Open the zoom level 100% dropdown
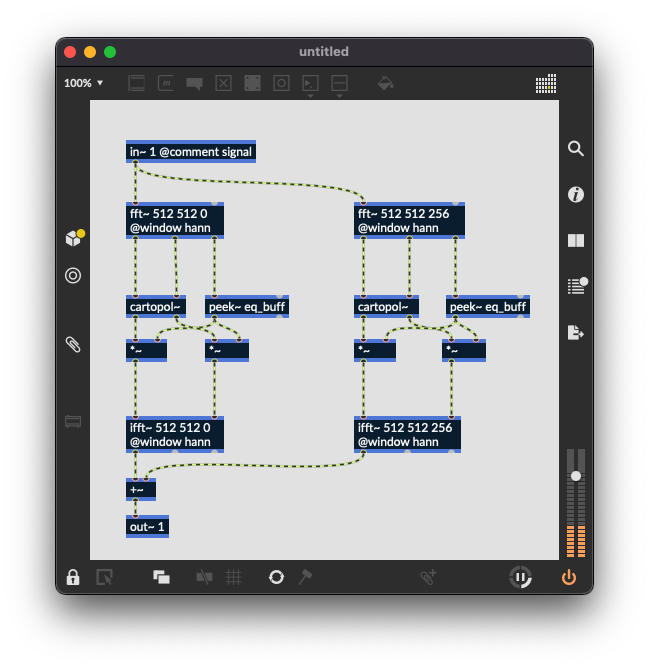Viewport: 649px width, 668px height. [84, 83]
